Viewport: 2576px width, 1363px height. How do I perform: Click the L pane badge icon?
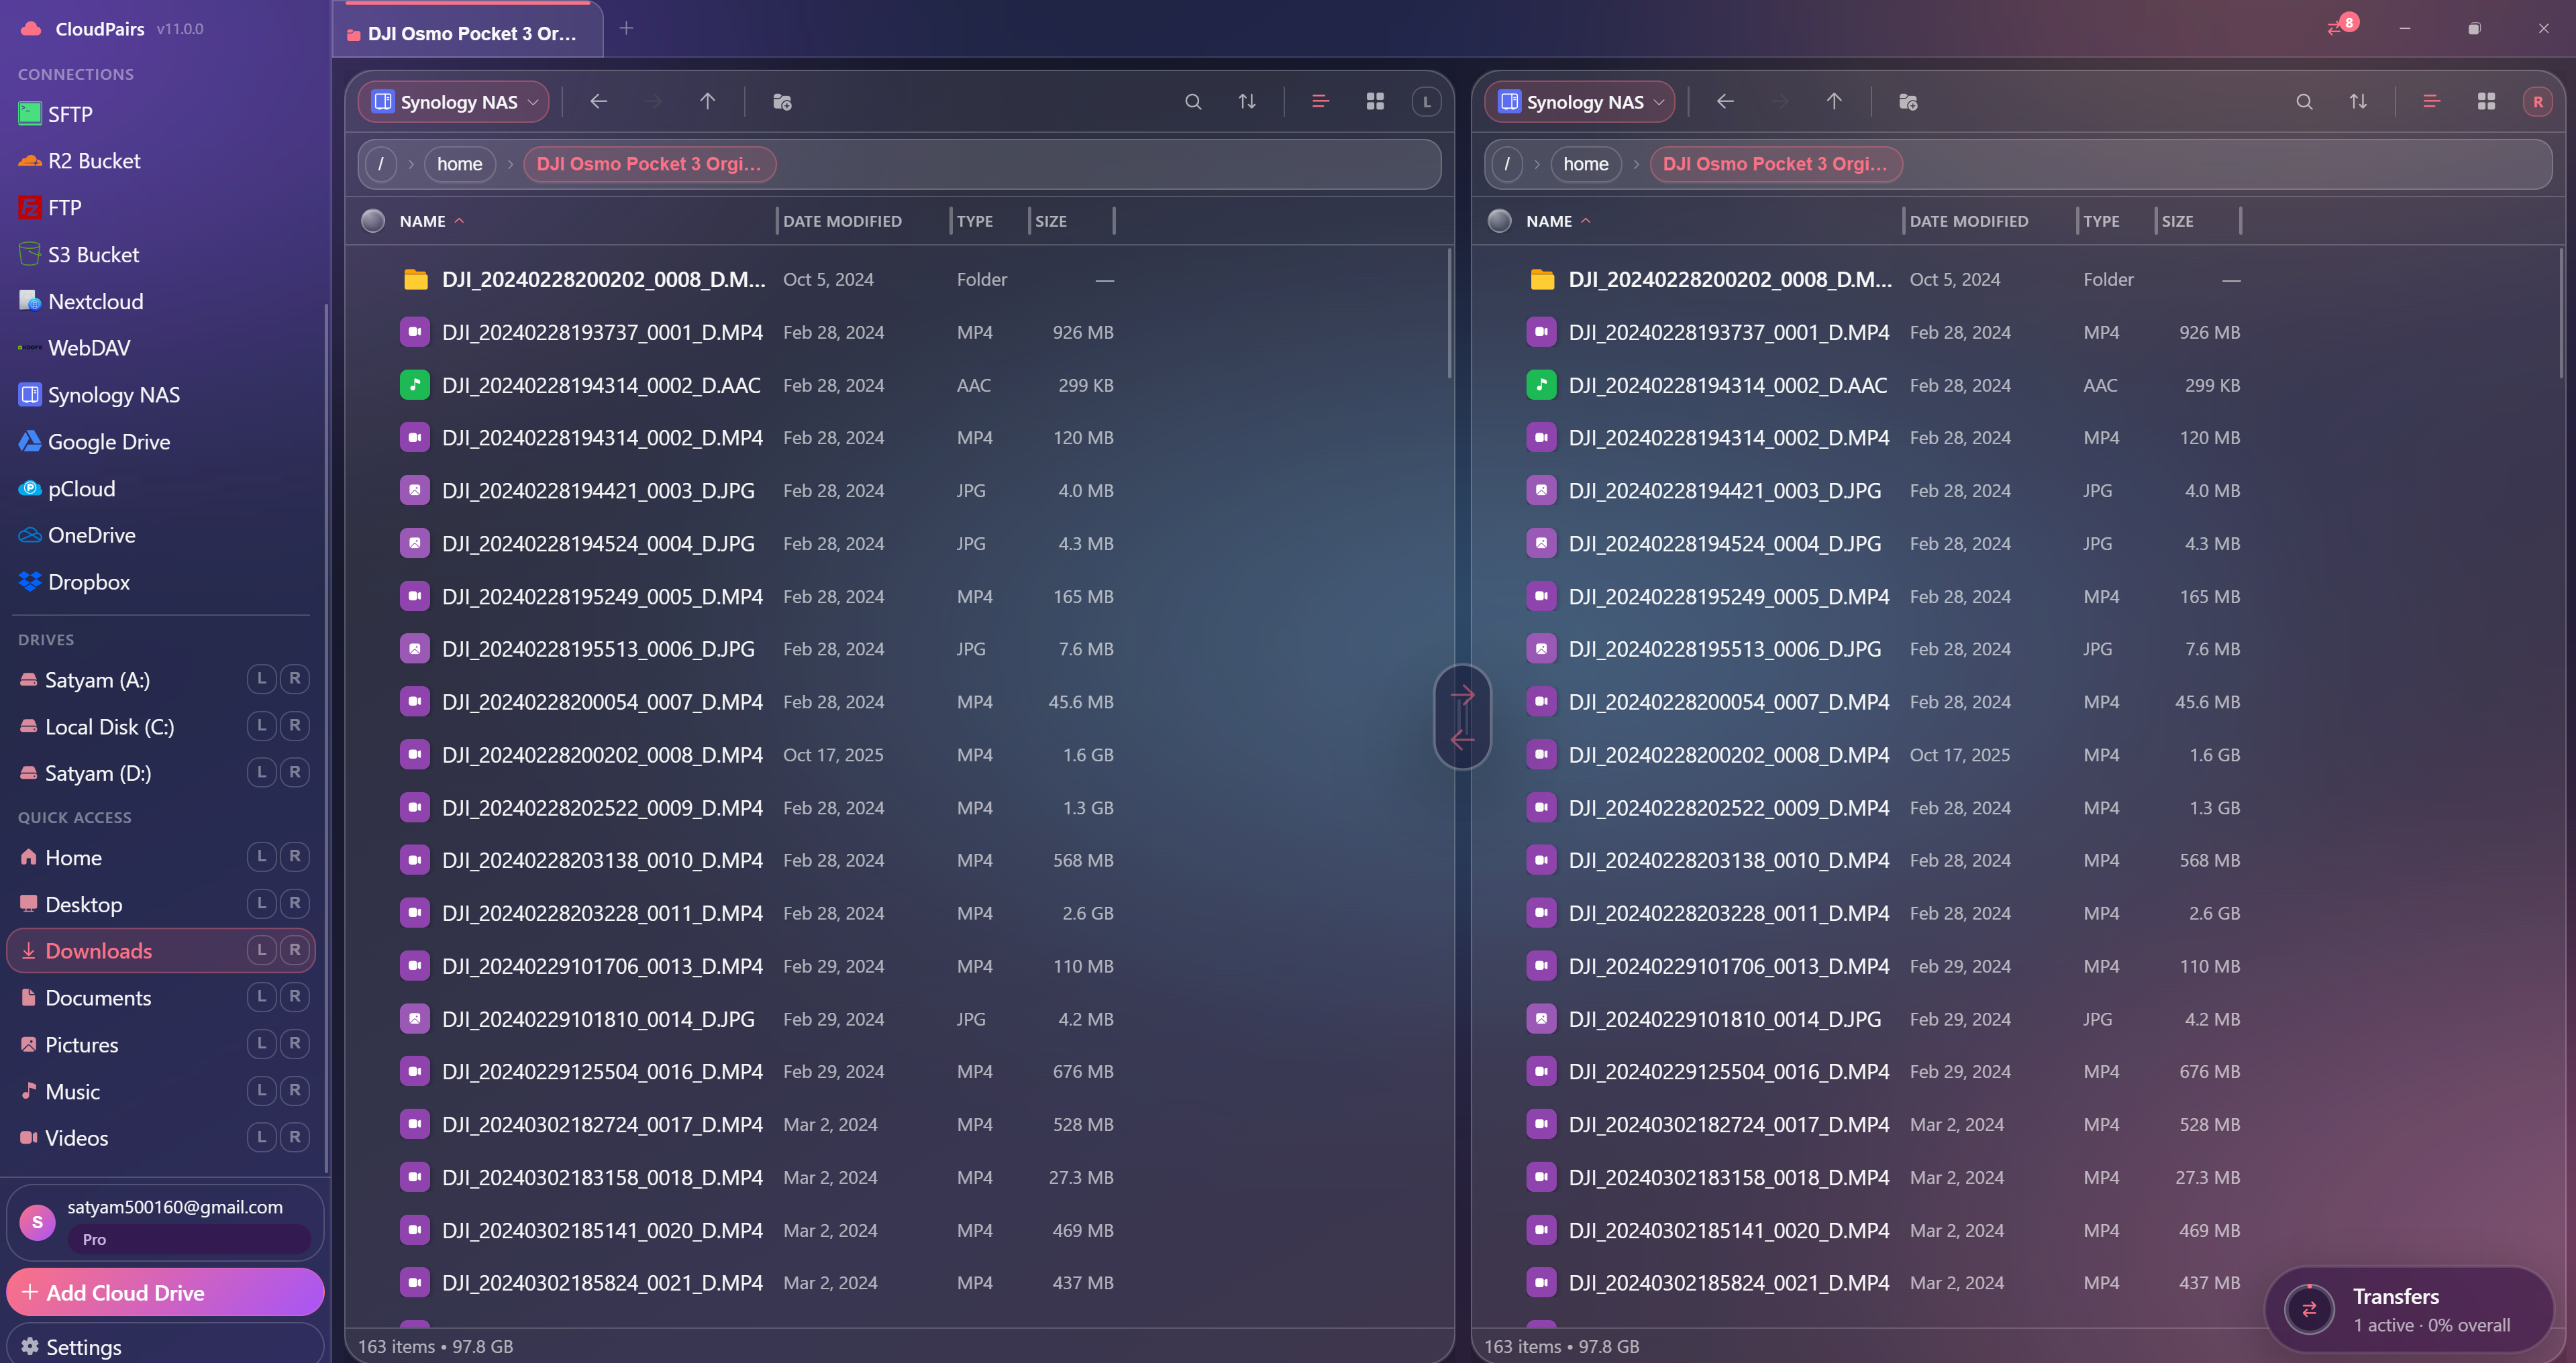tap(1426, 102)
